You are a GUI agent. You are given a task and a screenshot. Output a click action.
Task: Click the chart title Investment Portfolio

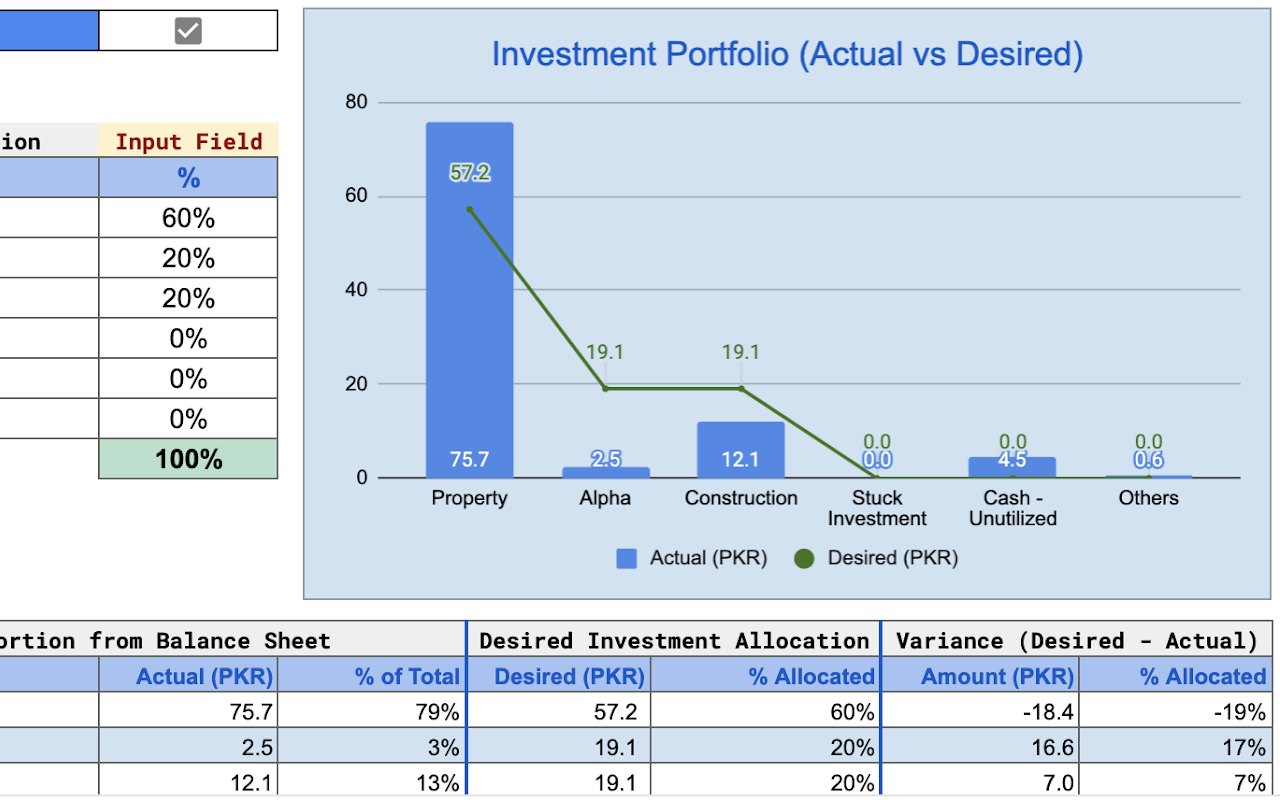pyautogui.click(x=787, y=54)
